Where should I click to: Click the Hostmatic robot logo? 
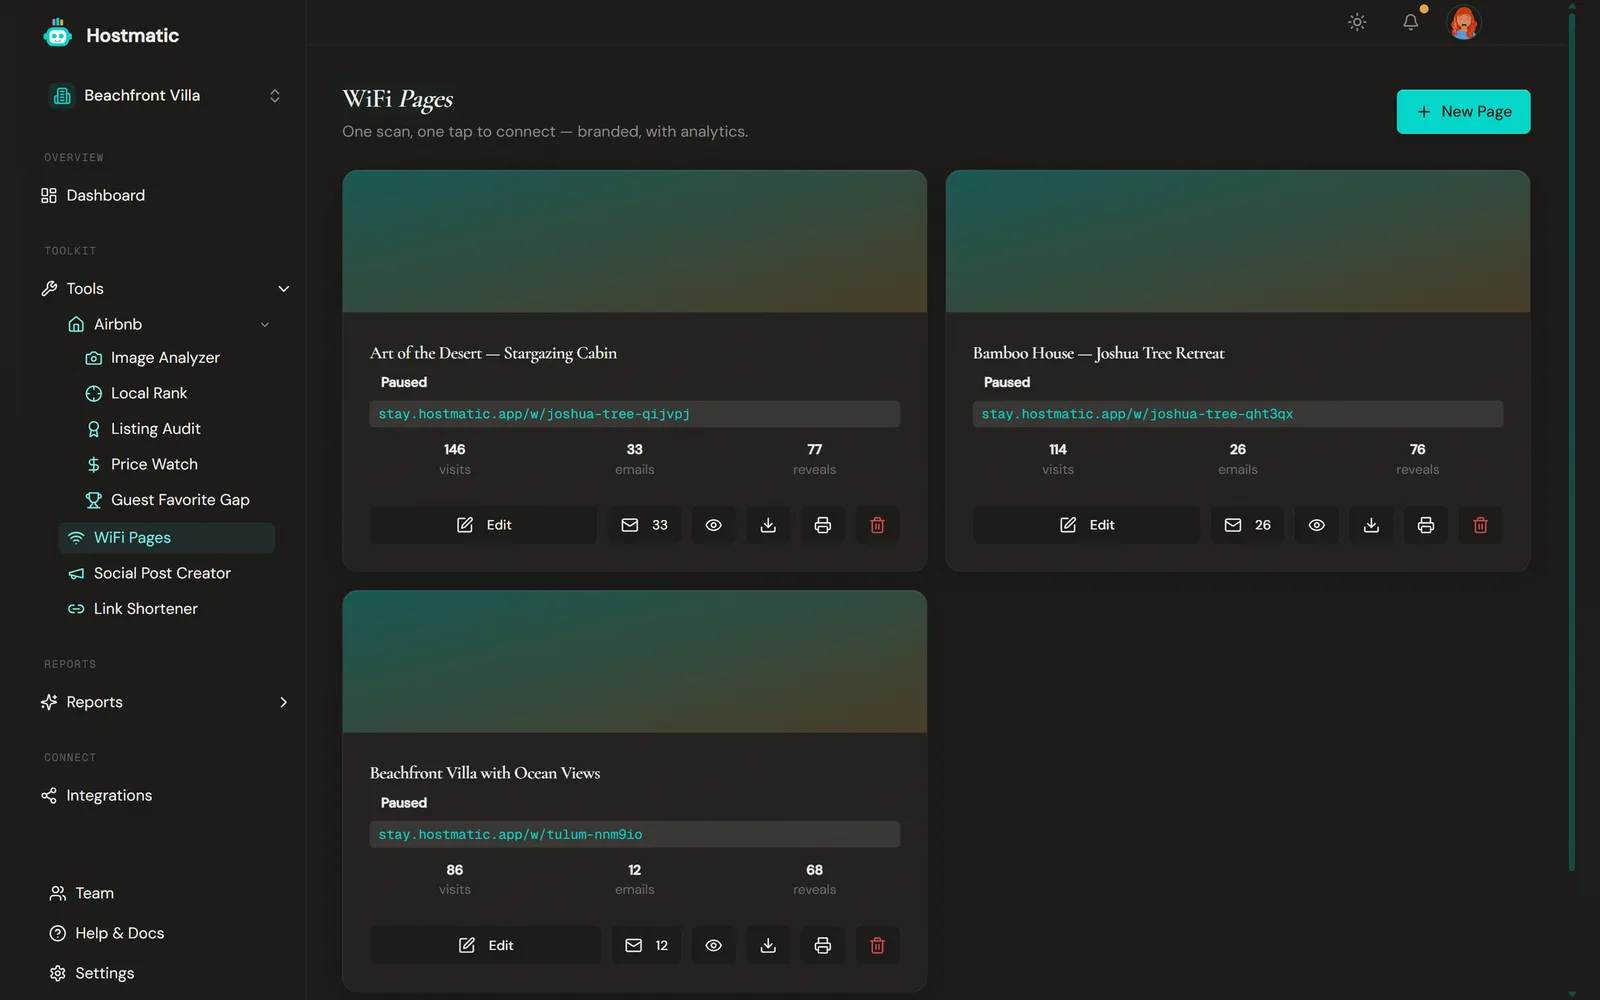click(58, 34)
